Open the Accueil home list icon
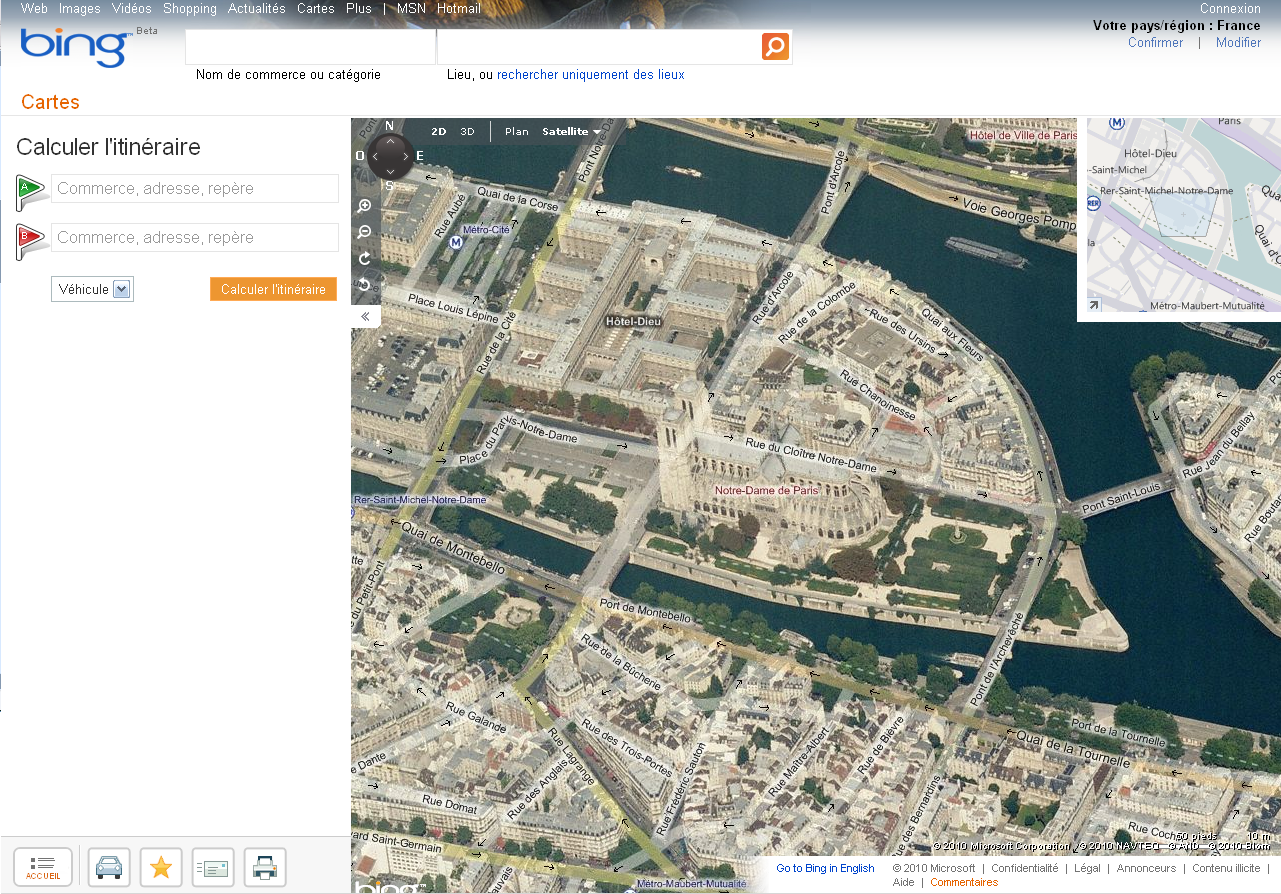This screenshot has height=894, width=1281. (43, 867)
